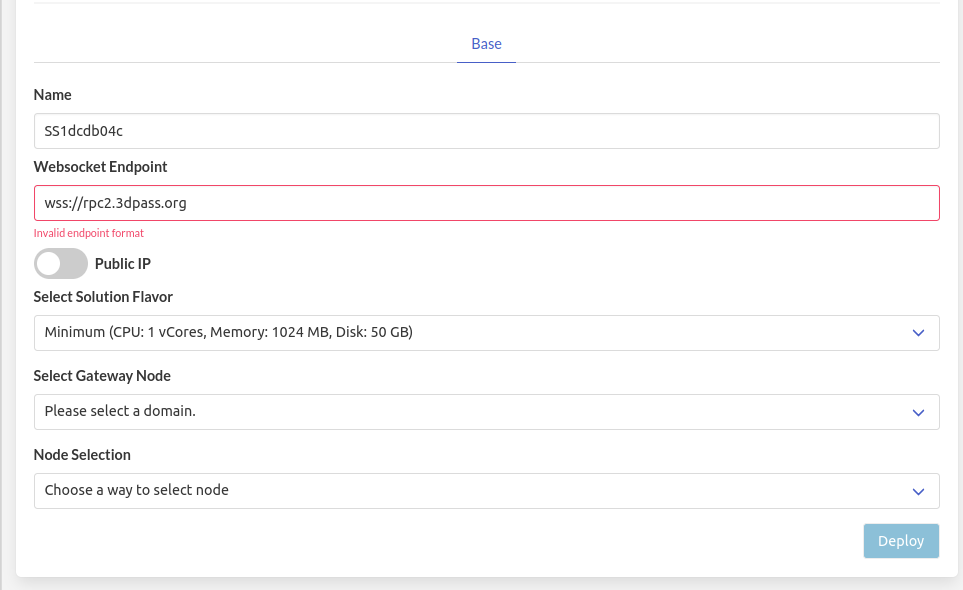Open the Select Solution Flavor combo box
Viewport: 963px width, 590px height.
tap(486, 333)
